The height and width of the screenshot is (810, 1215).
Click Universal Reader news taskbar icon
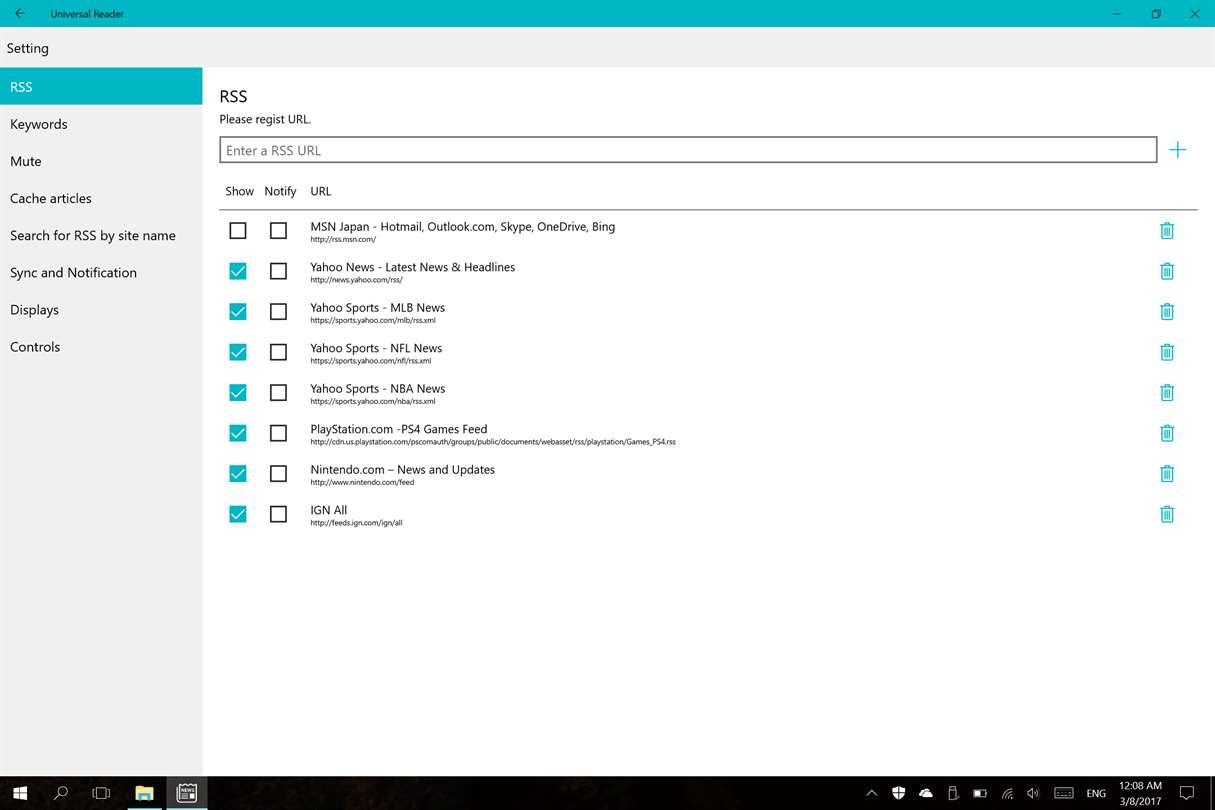click(x=186, y=793)
